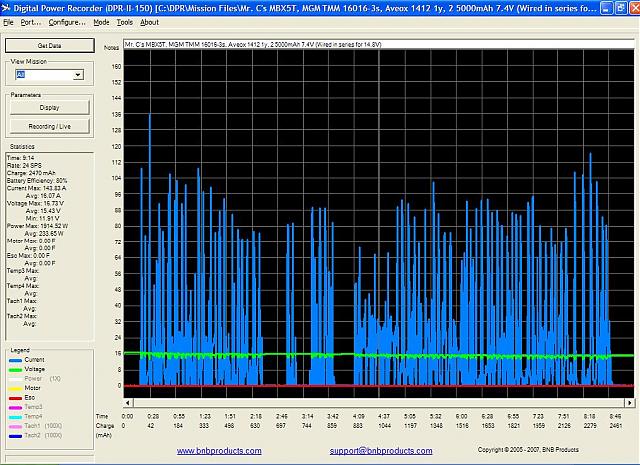The height and width of the screenshot is (465, 640).
Task: Click the Digital Power Recorder title bar icon
Action: (7, 7)
